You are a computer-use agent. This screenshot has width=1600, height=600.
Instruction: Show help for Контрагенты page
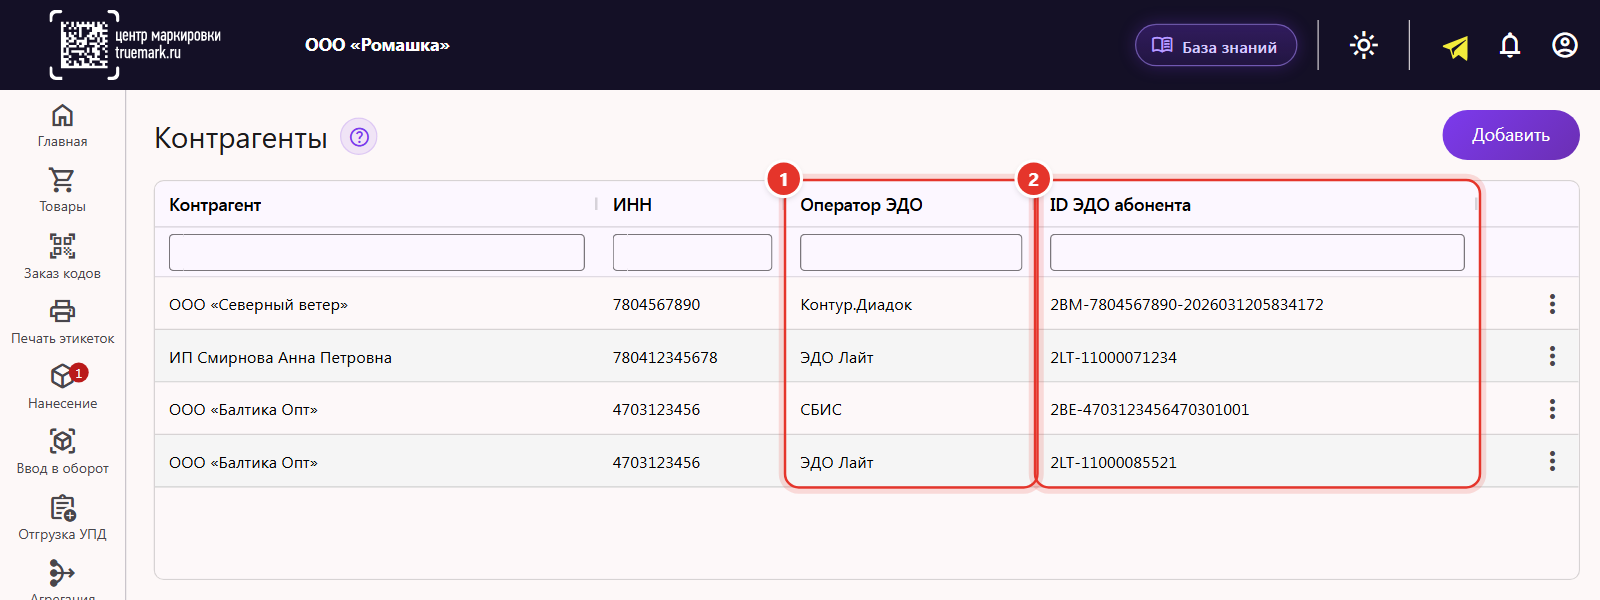coord(359,137)
